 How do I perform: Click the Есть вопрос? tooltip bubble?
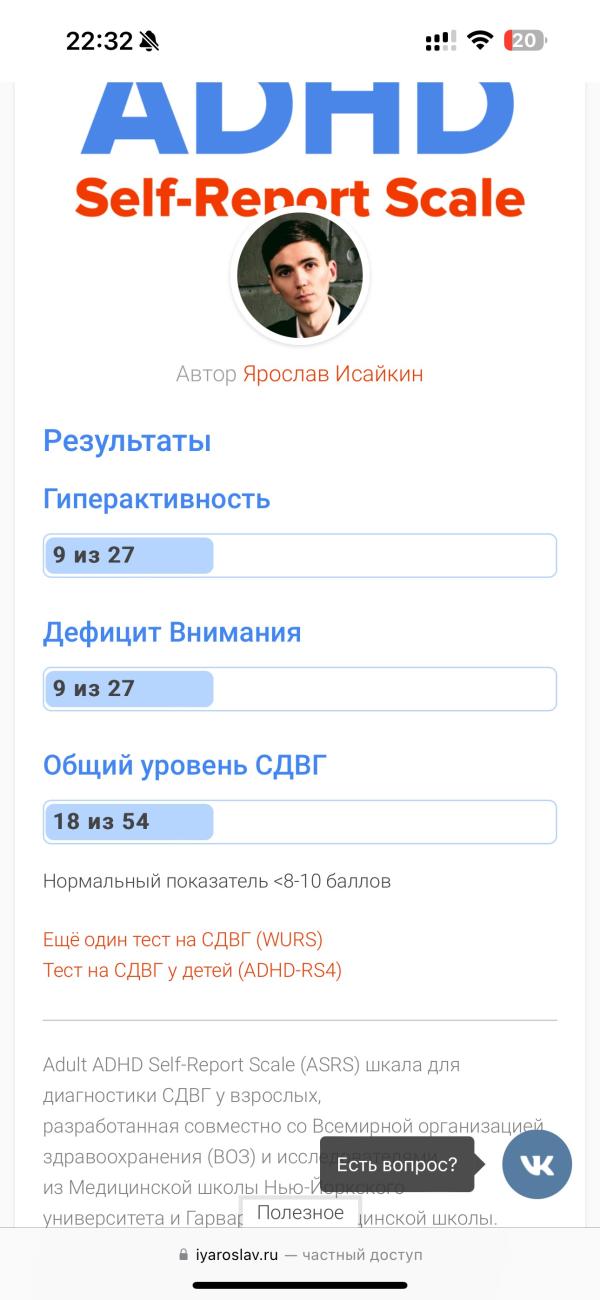397,1164
